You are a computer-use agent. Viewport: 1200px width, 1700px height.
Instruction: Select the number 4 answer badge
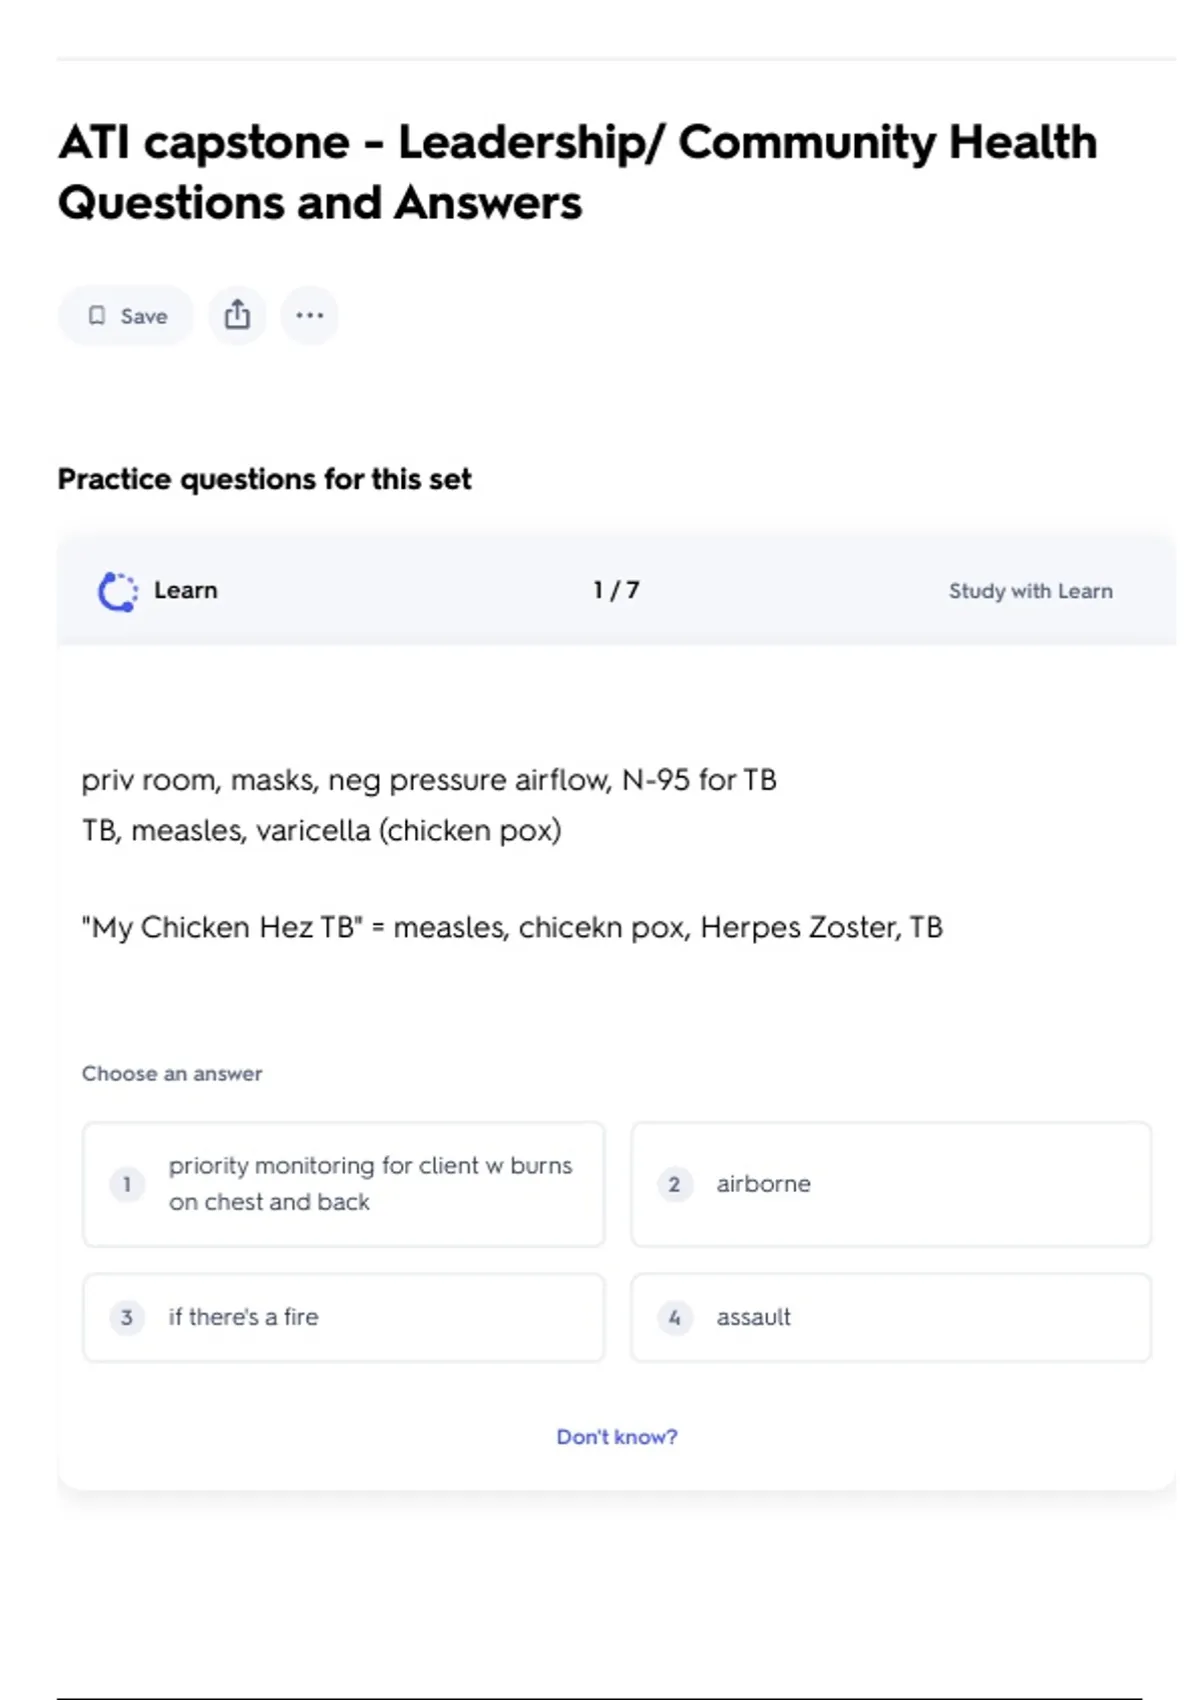(x=675, y=1317)
